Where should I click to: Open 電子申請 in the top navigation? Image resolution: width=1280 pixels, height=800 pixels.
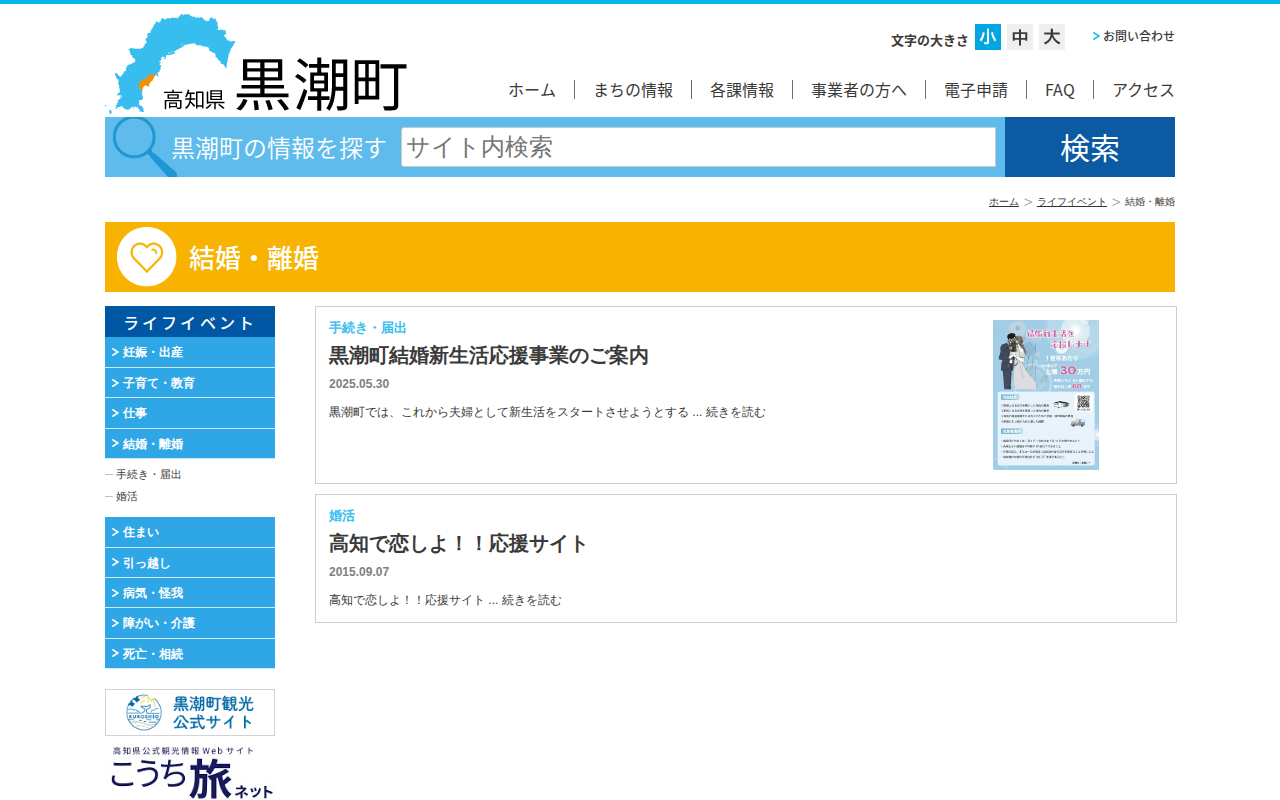(976, 90)
